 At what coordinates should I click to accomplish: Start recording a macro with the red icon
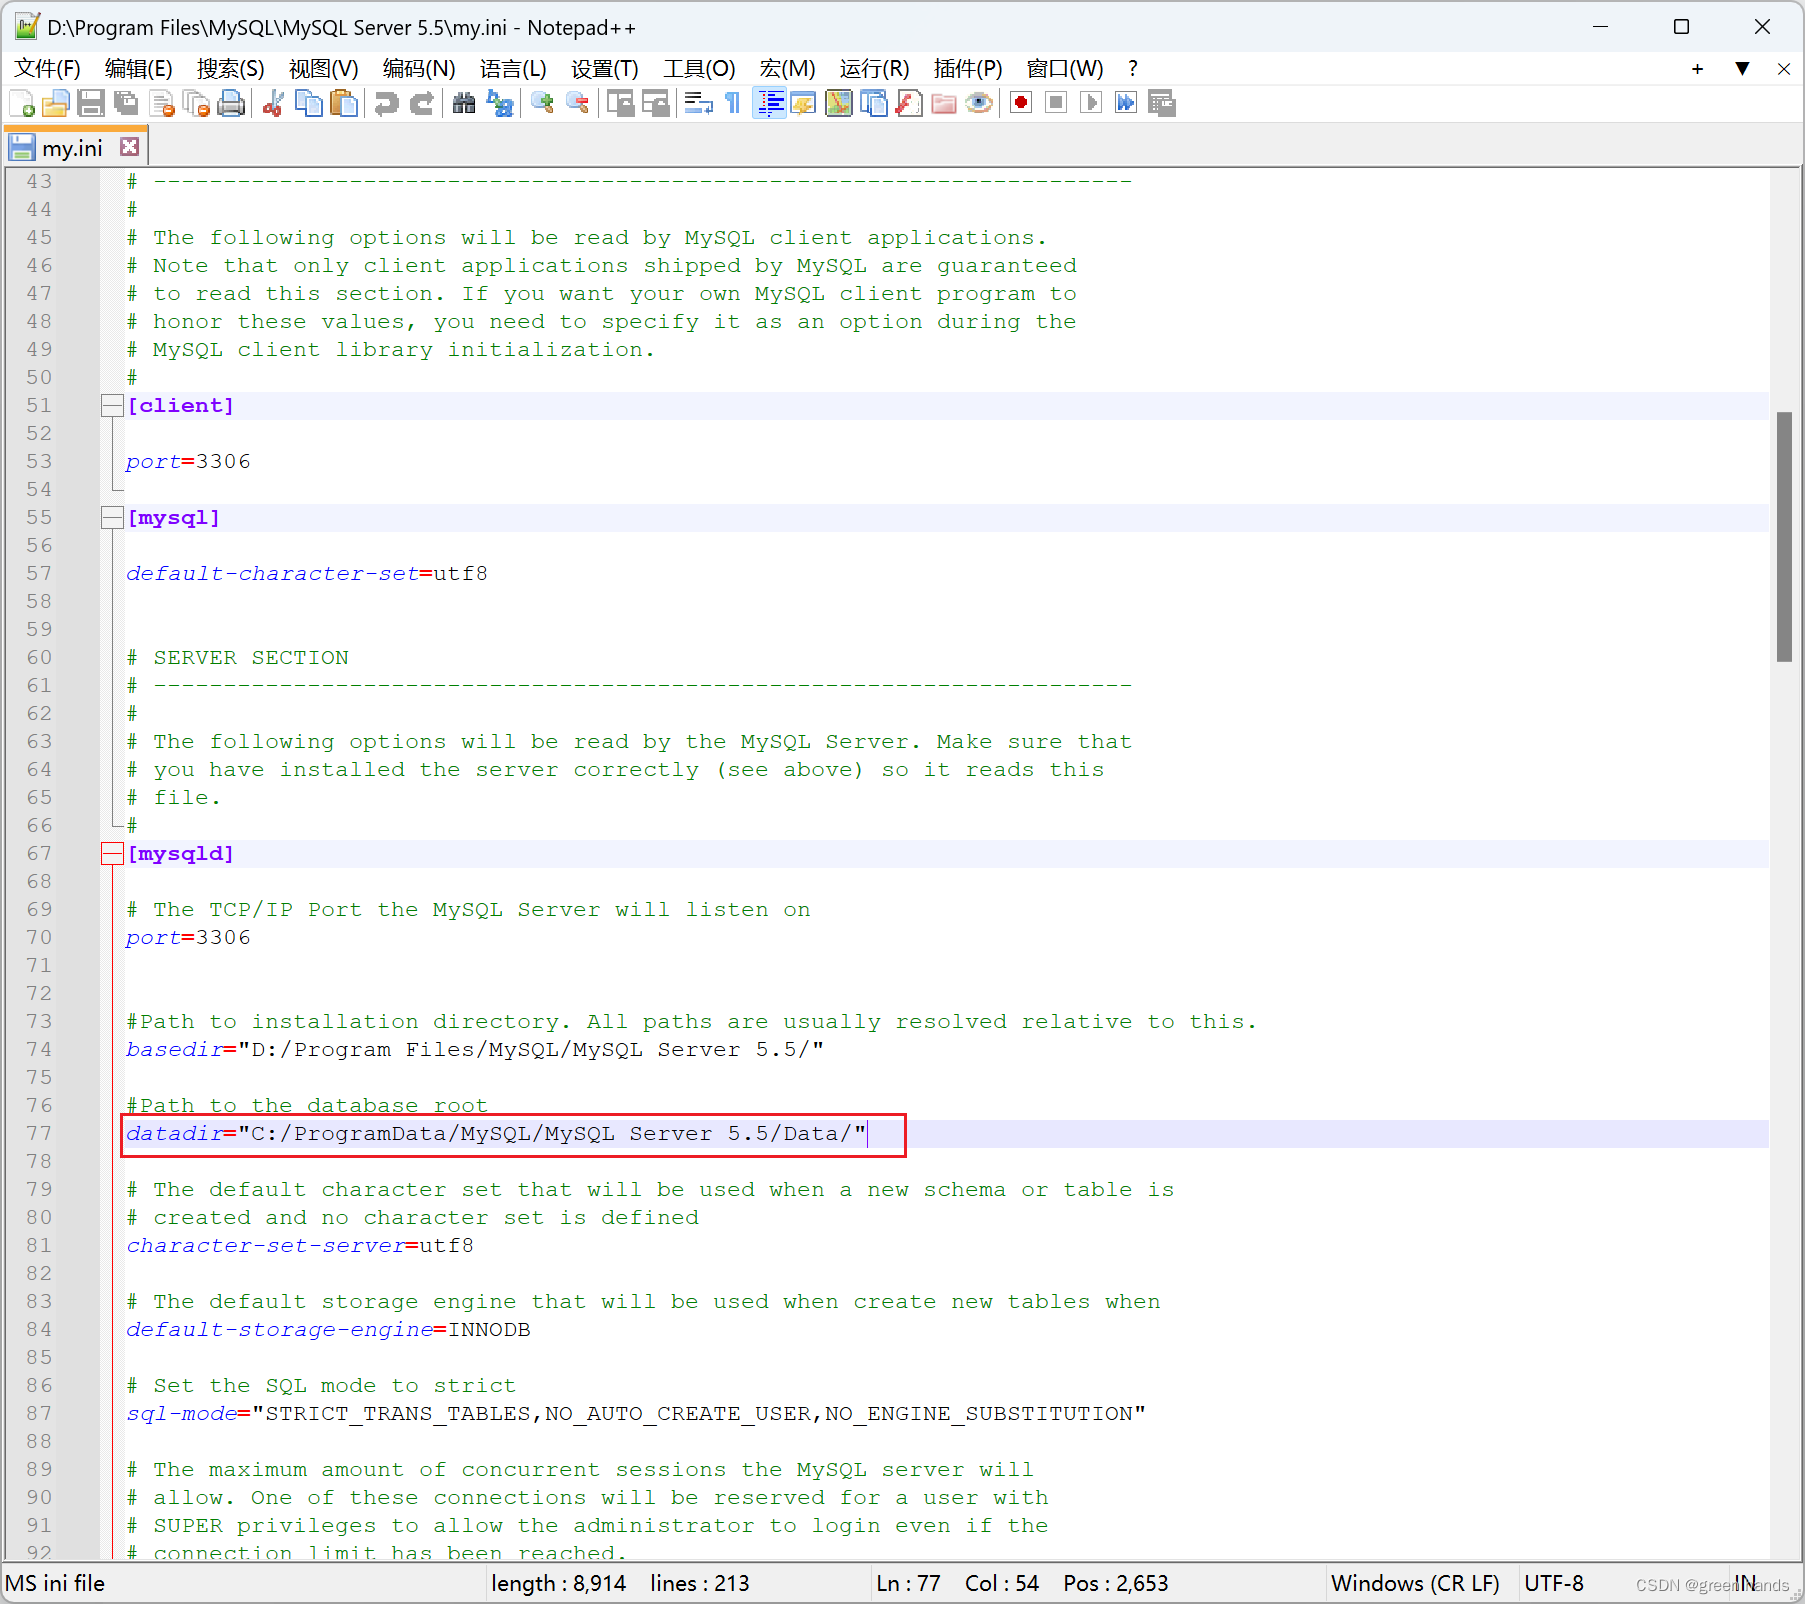[1020, 103]
